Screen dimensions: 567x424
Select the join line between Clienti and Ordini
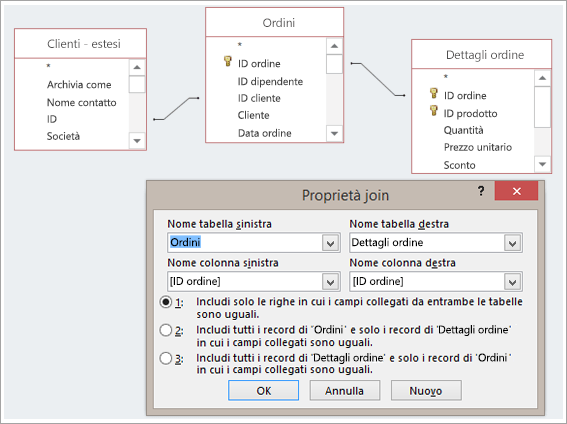[176, 108]
